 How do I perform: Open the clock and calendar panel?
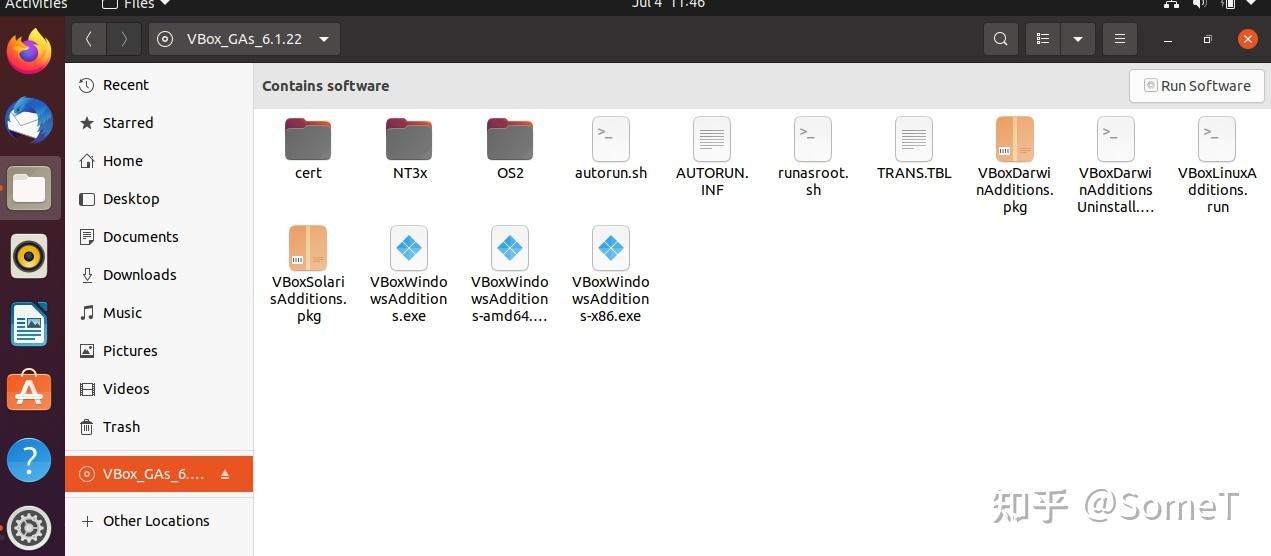point(669,4)
